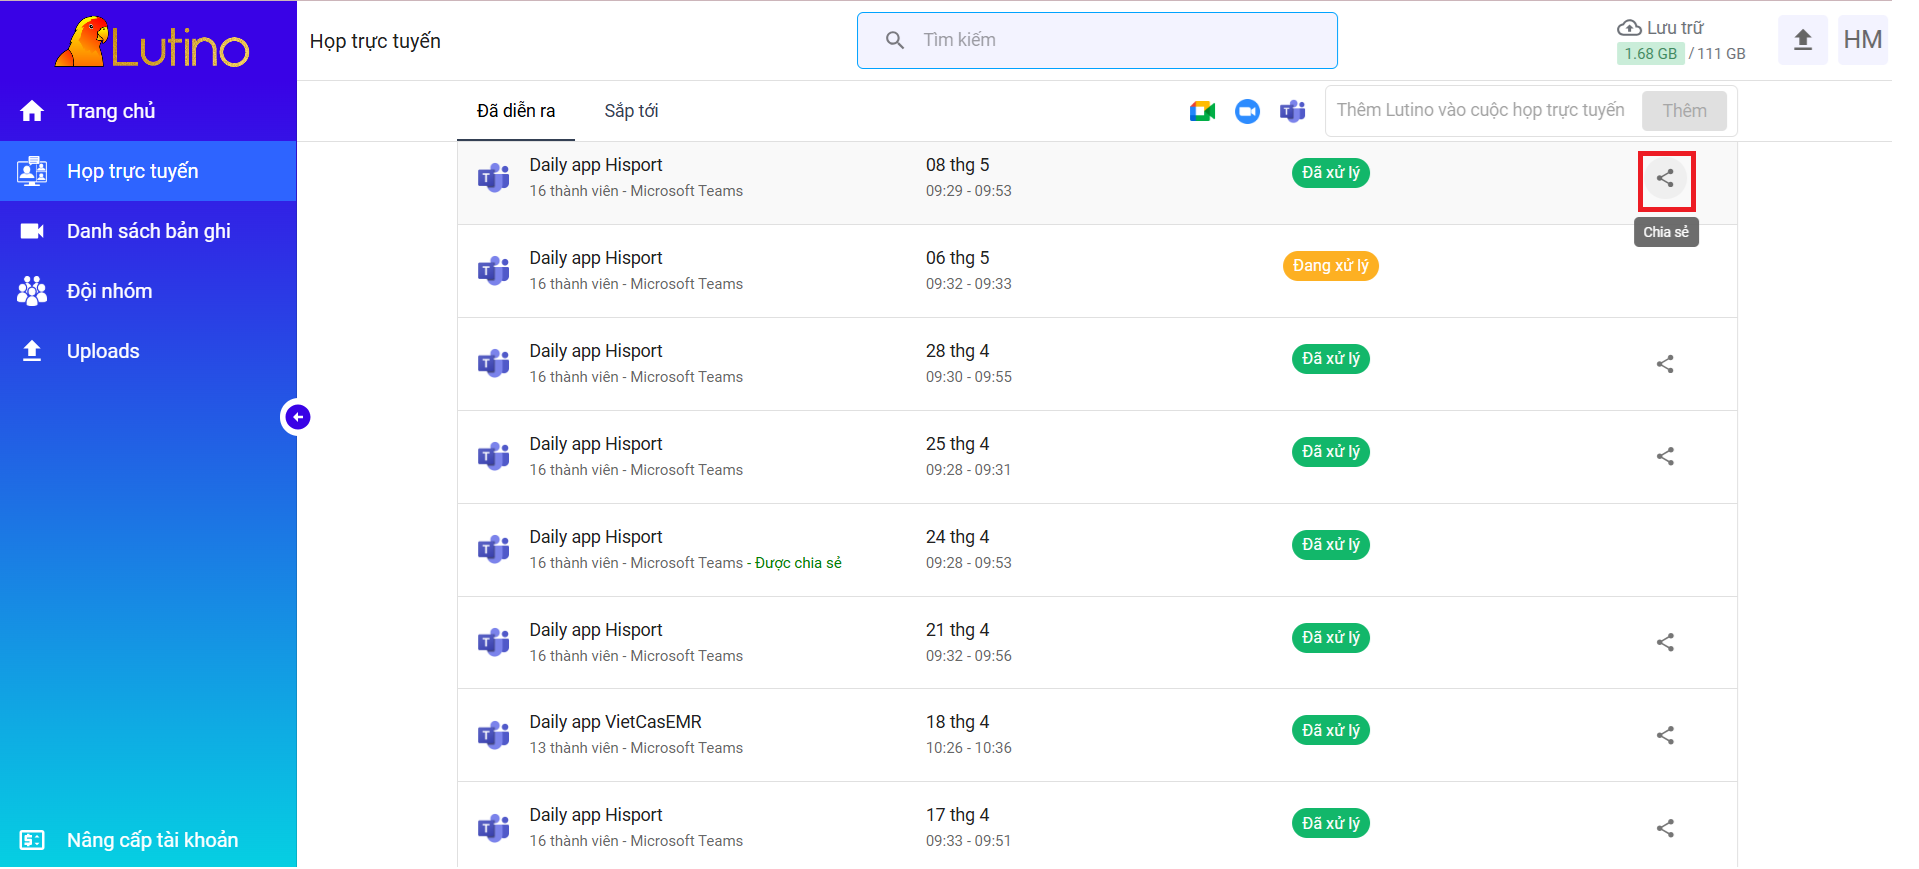Share the 25 thg 4 meeting

point(1665,456)
